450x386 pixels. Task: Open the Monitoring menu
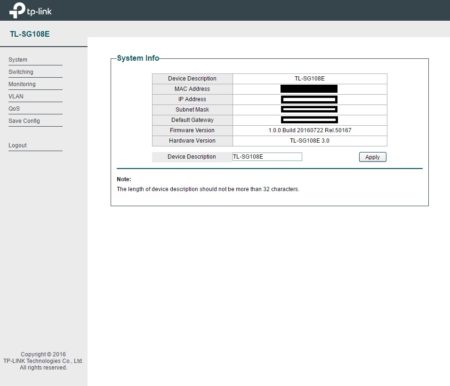click(x=22, y=84)
